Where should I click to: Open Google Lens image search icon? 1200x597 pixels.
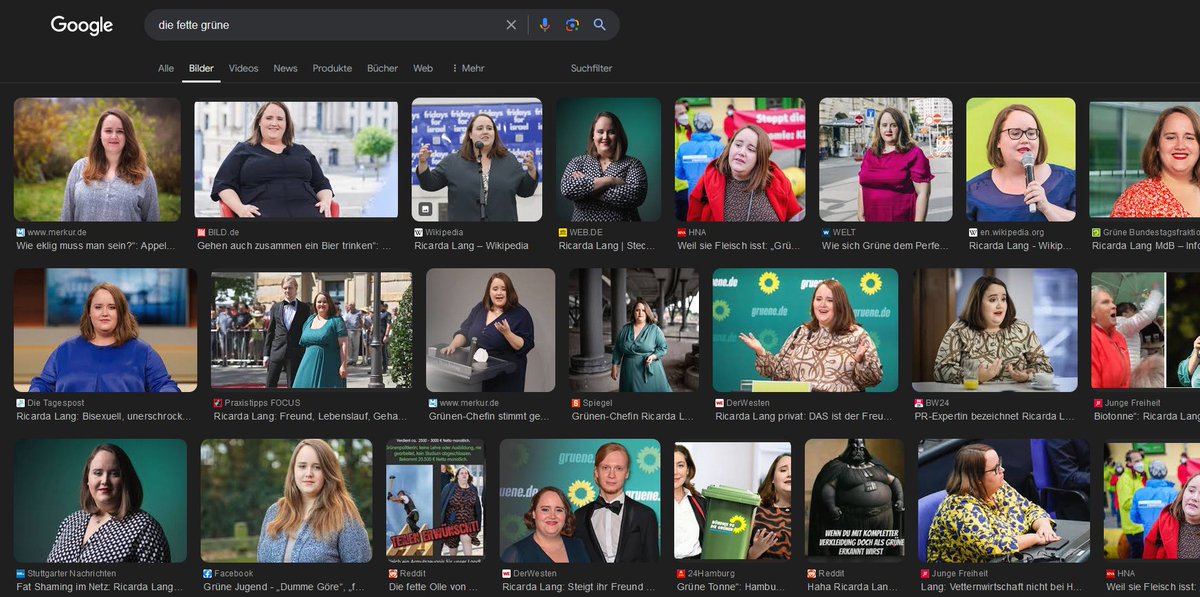[572, 25]
